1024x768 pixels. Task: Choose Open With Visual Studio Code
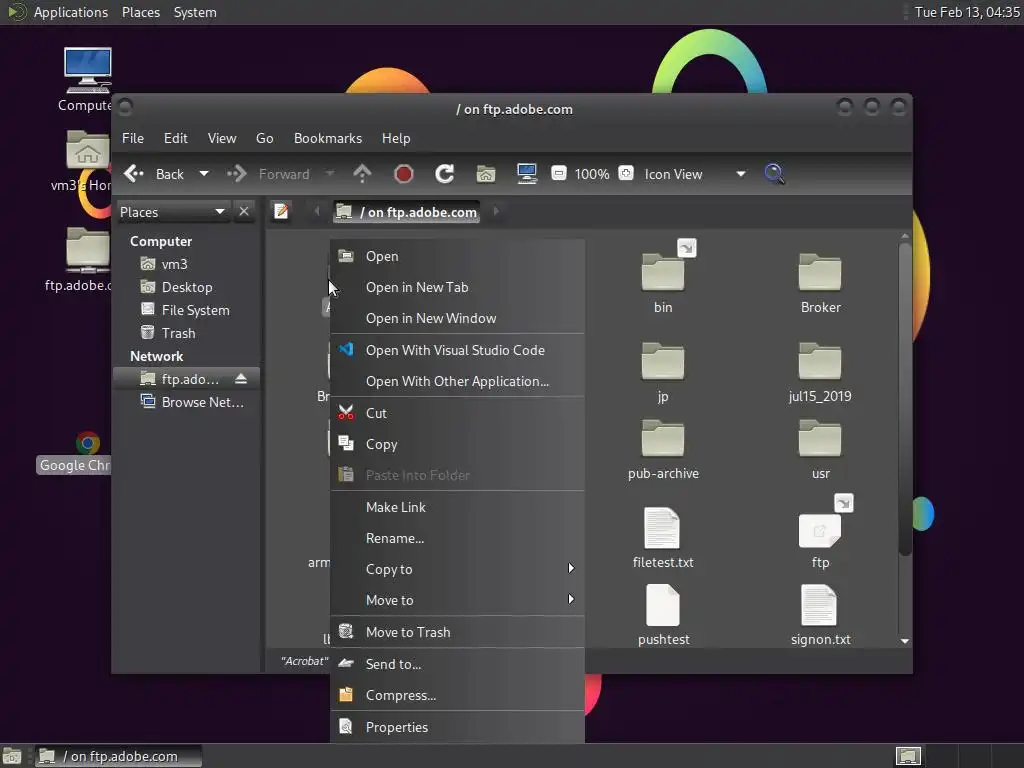pos(457,350)
